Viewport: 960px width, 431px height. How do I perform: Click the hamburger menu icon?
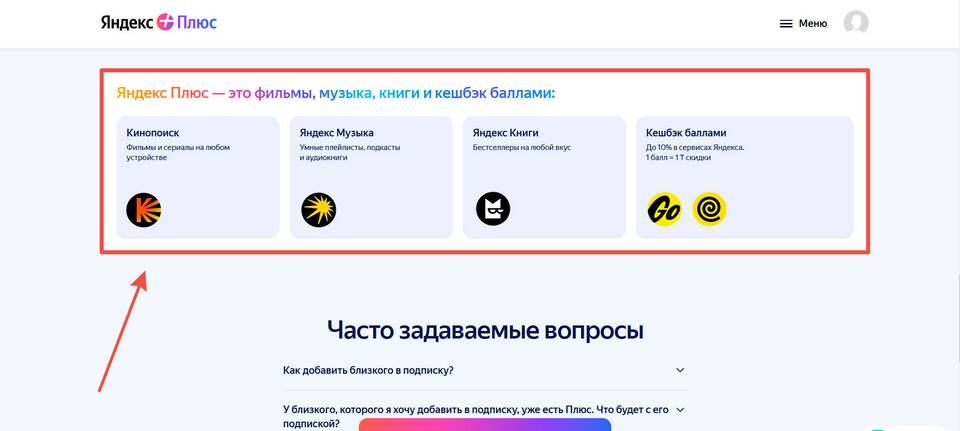click(x=786, y=24)
